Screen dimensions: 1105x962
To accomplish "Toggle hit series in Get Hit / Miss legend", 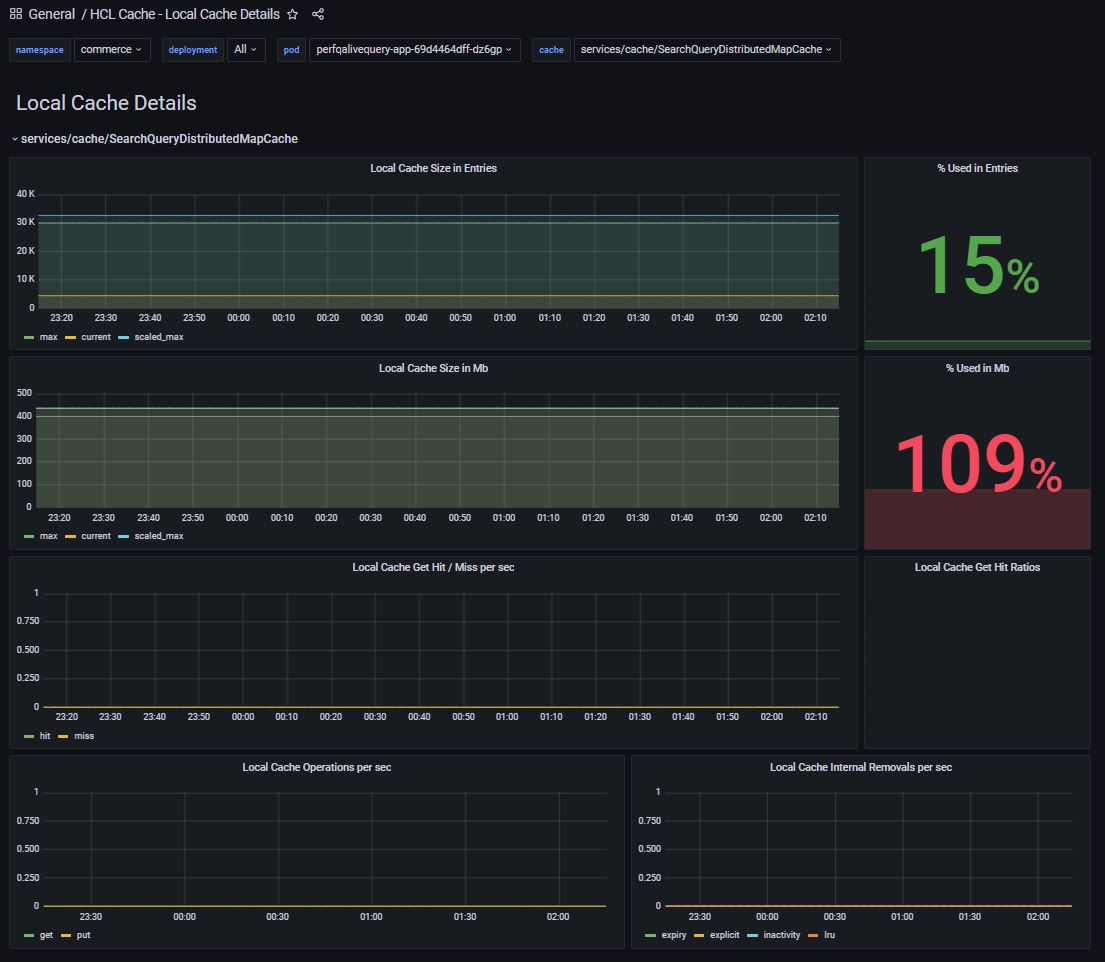I will [44, 736].
